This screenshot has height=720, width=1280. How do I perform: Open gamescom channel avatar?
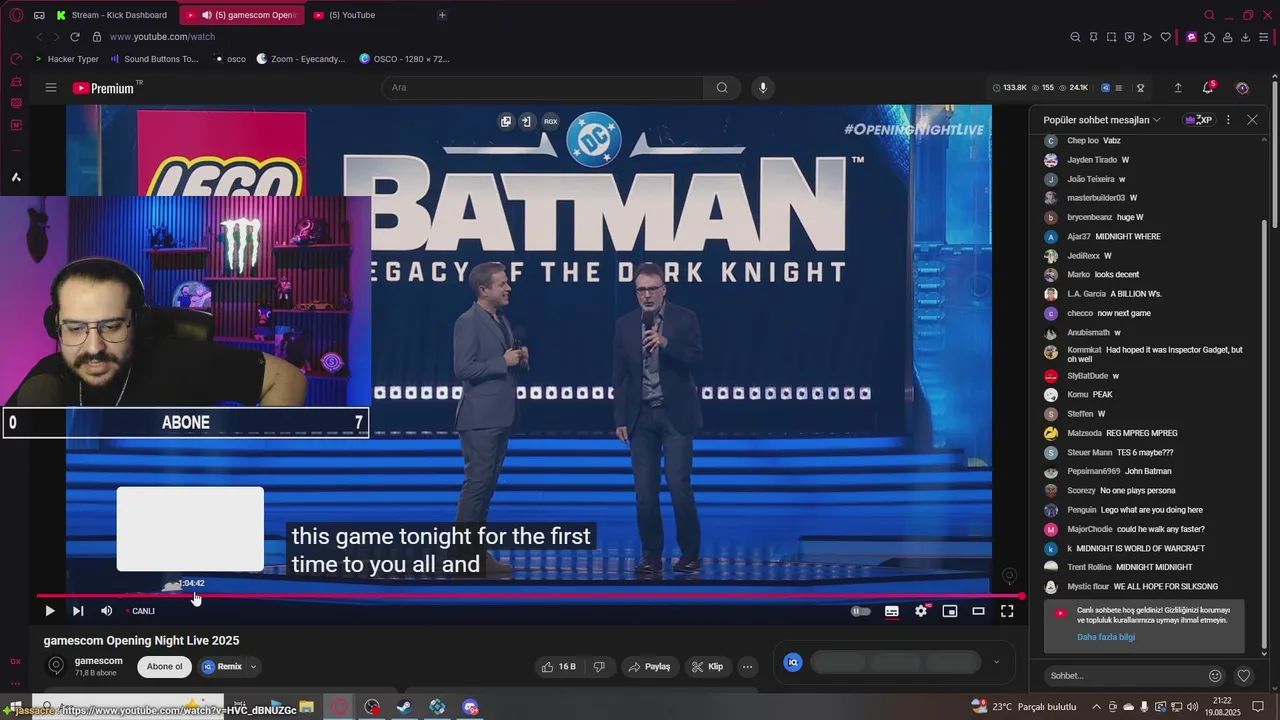pos(56,666)
